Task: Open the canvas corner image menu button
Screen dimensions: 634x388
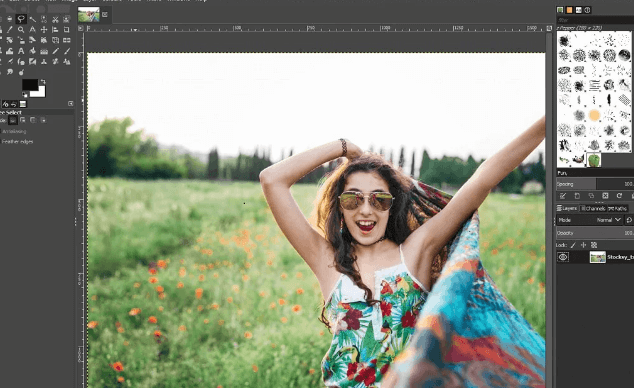Action: tap(80, 28)
